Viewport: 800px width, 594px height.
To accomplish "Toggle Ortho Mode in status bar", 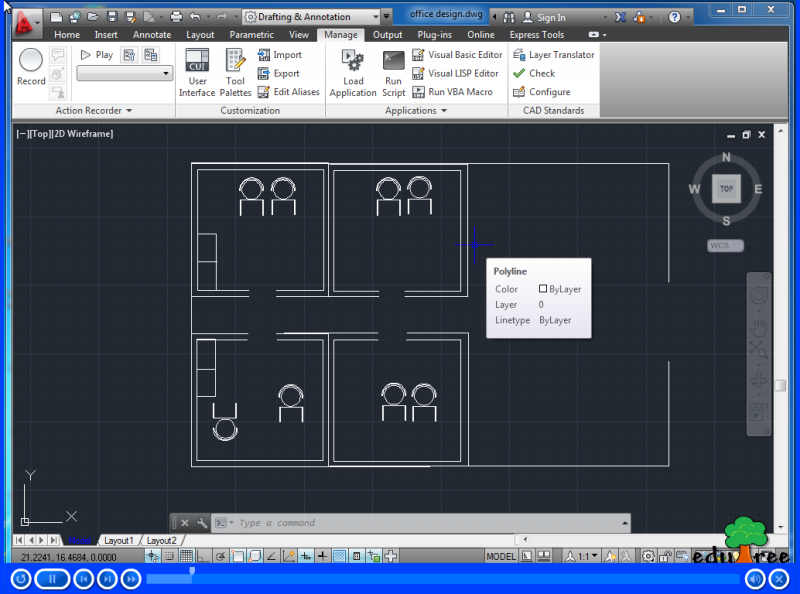I will [203, 556].
